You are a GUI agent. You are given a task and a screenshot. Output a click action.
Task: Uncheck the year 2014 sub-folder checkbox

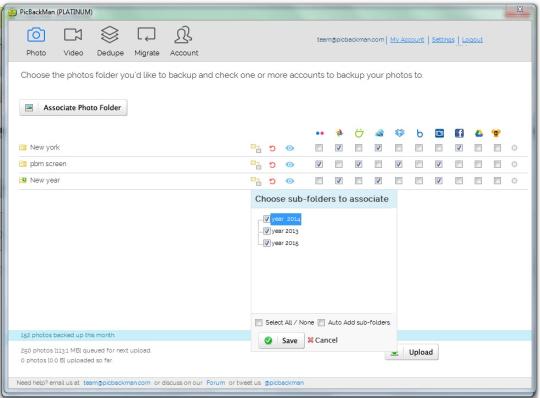pyautogui.click(x=267, y=219)
